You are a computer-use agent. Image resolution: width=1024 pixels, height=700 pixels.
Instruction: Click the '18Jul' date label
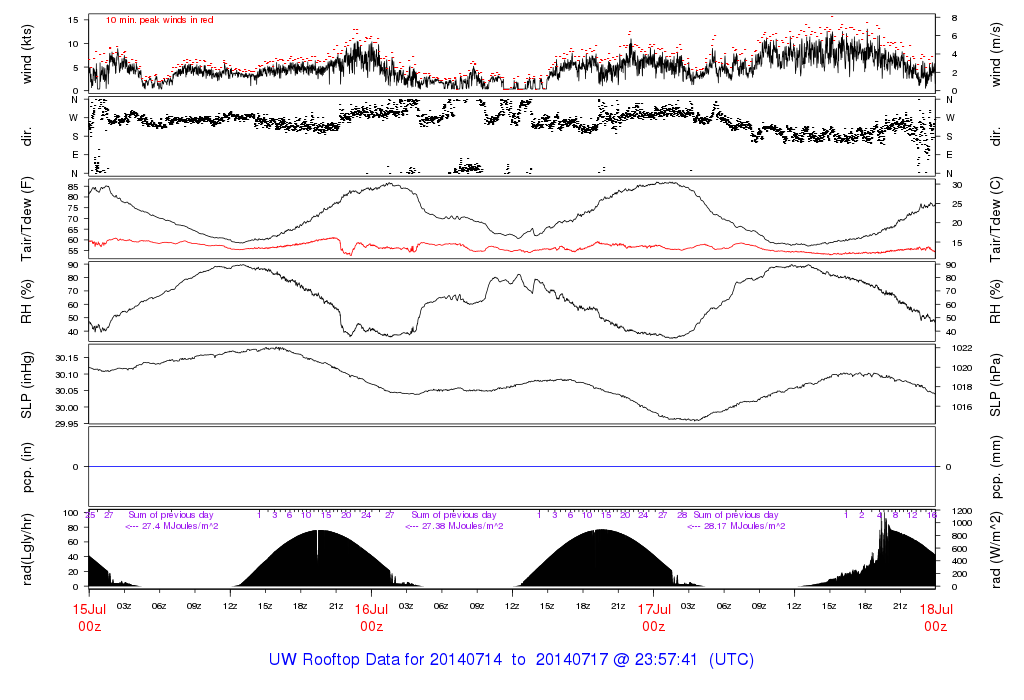point(936,609)
